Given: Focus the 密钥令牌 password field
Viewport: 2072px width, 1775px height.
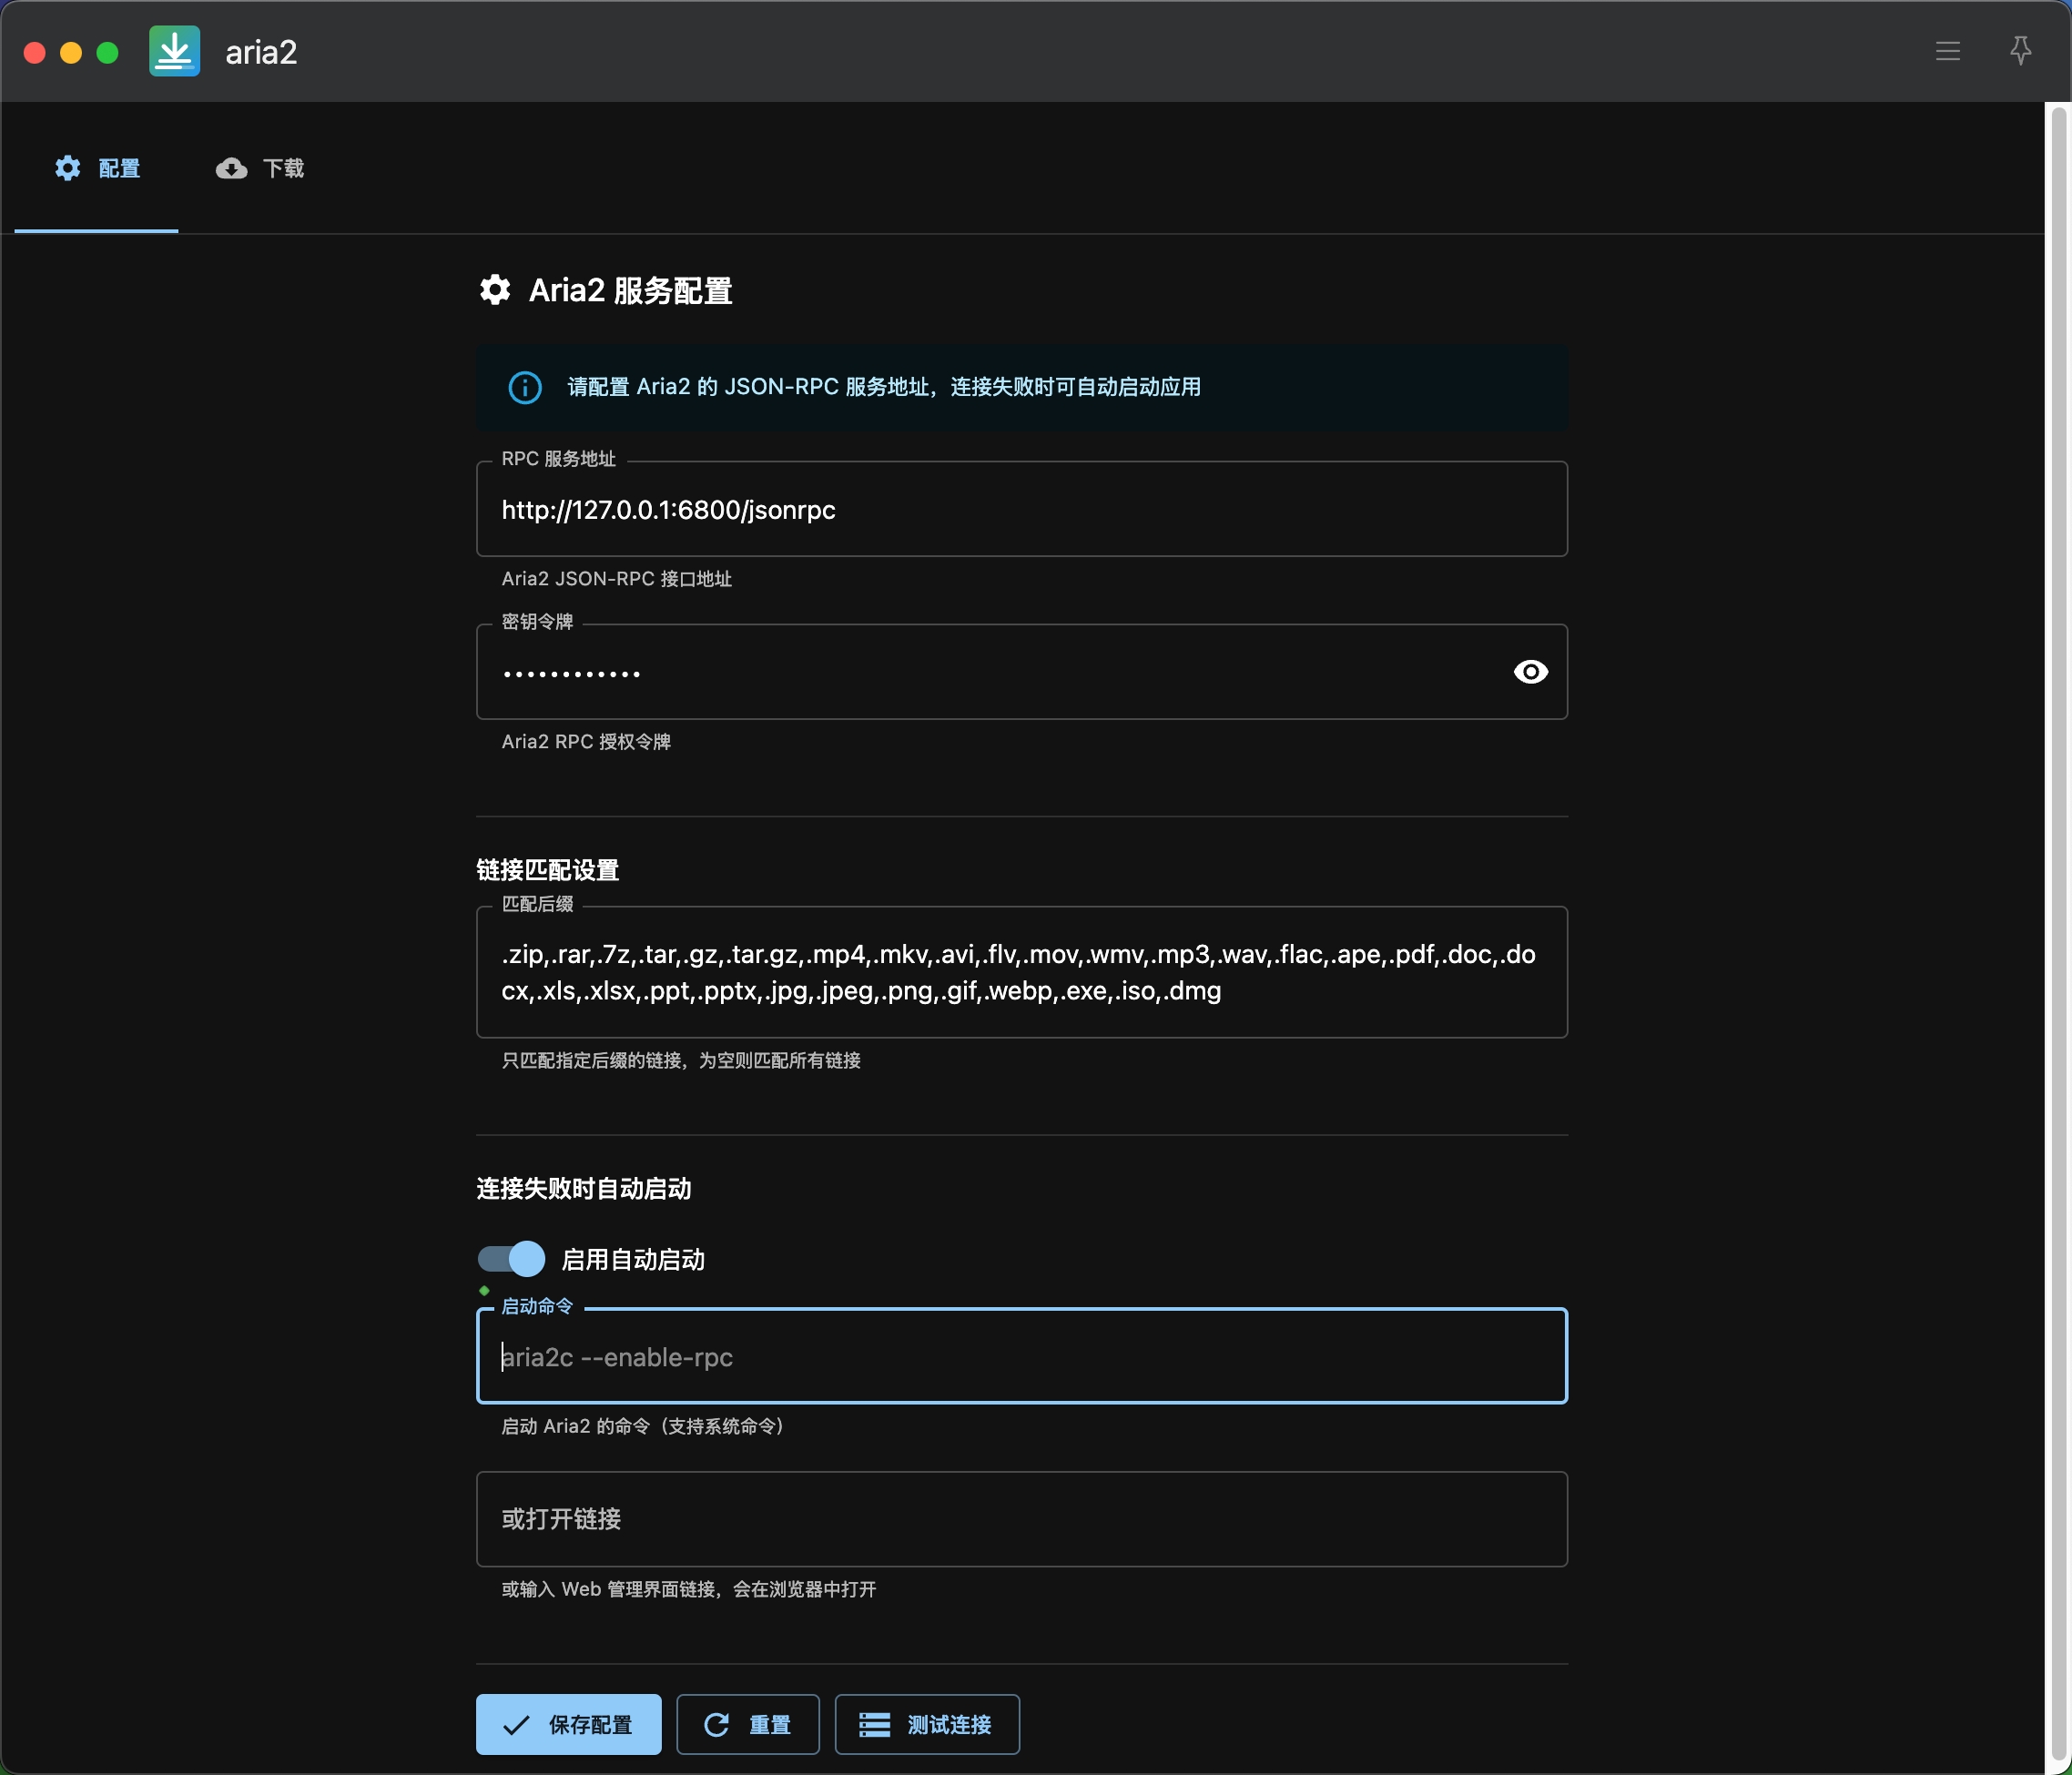Looking at the screenshot, I should point(990,672).
